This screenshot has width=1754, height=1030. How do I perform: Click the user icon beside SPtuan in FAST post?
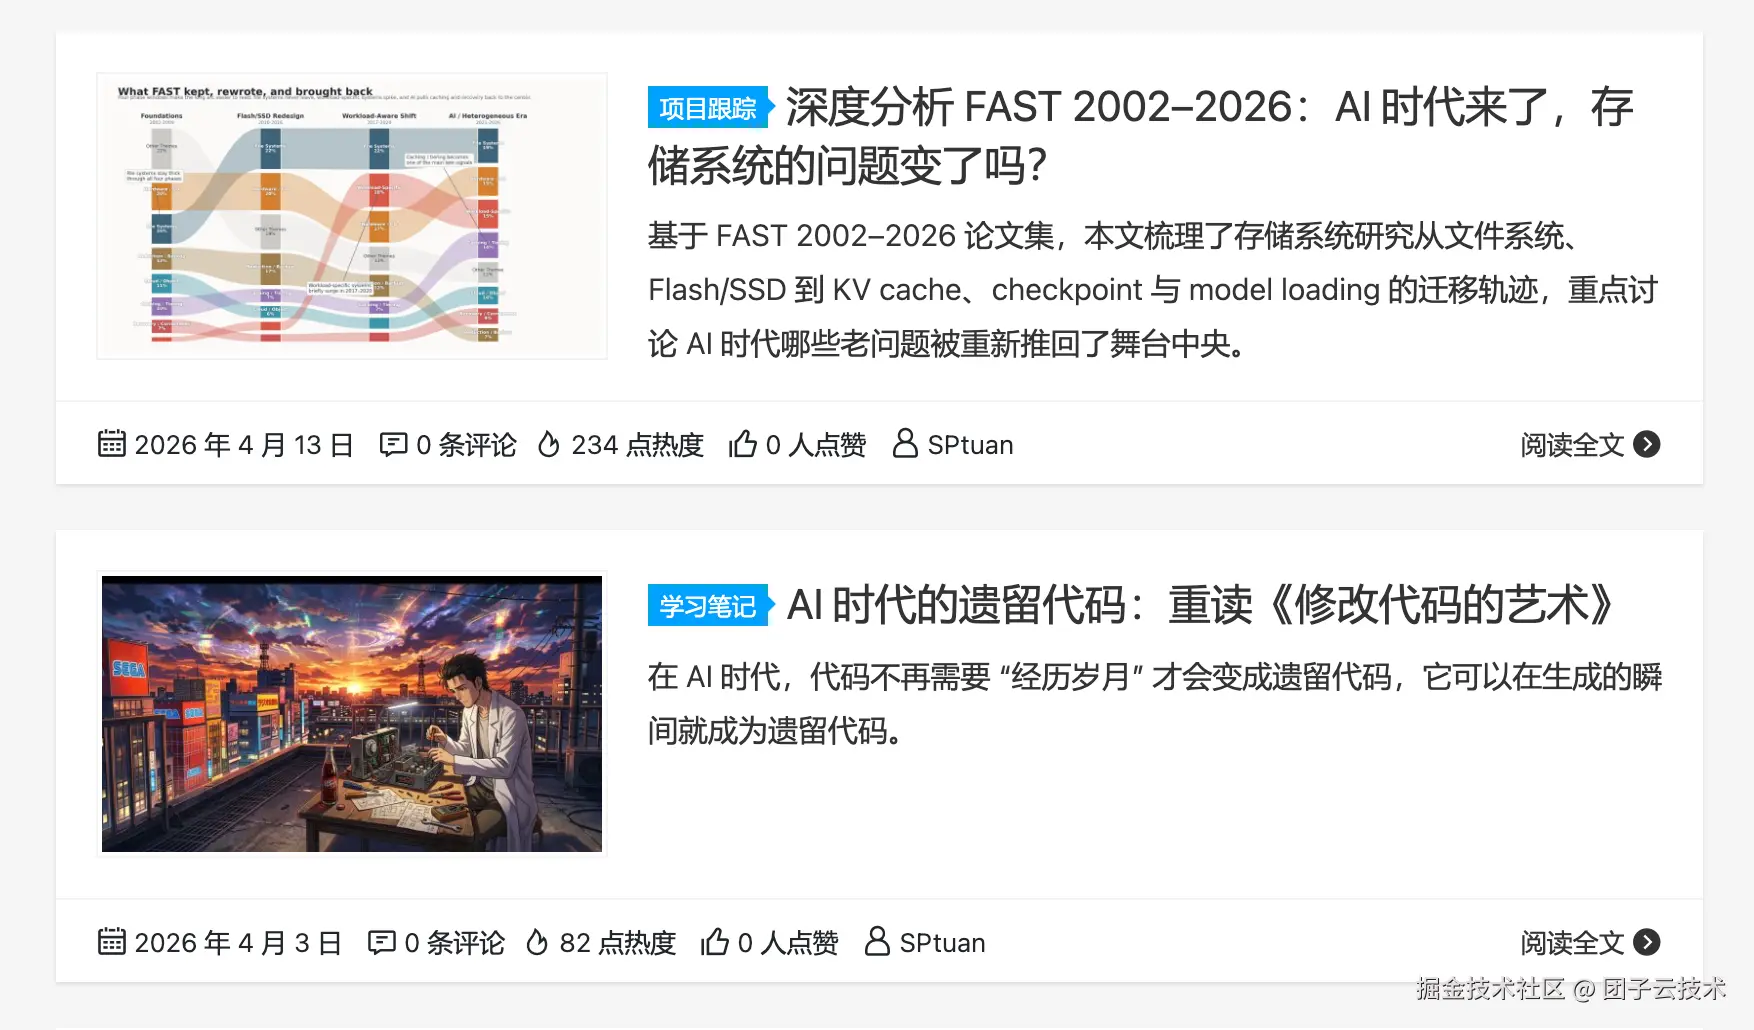pos(905,443)
